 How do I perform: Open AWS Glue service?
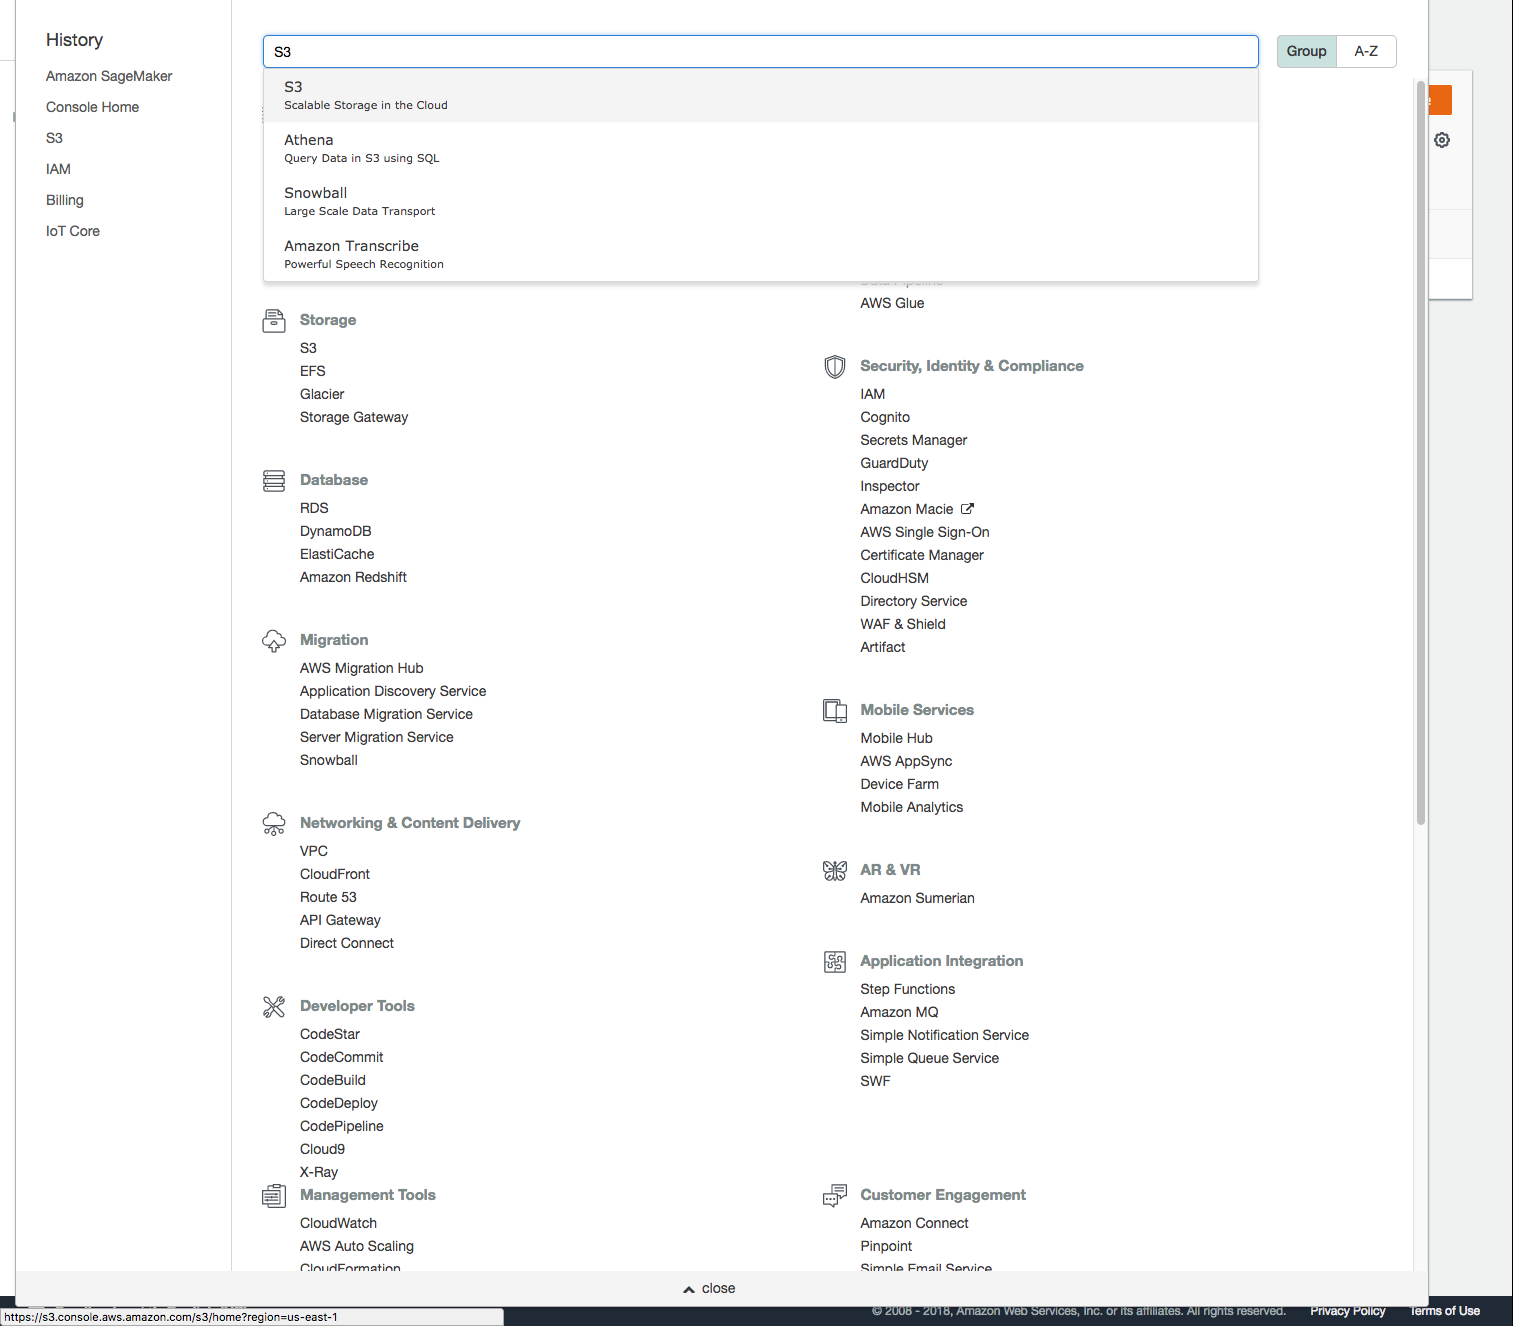[892, 303]
